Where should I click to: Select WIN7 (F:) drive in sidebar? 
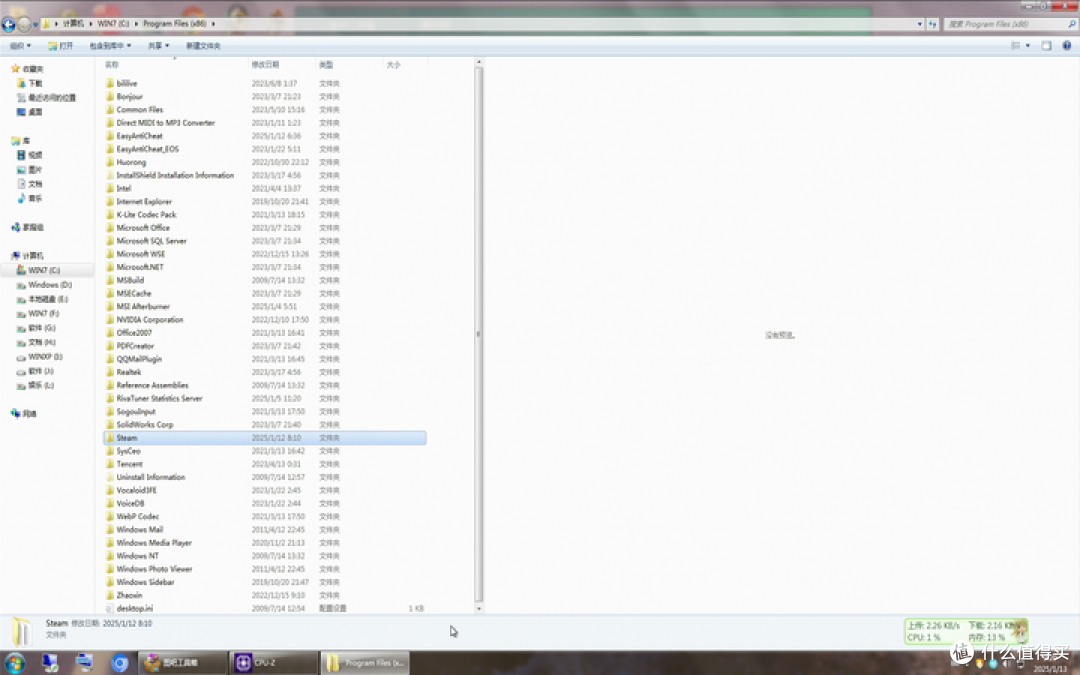click(x=39, y=313)
